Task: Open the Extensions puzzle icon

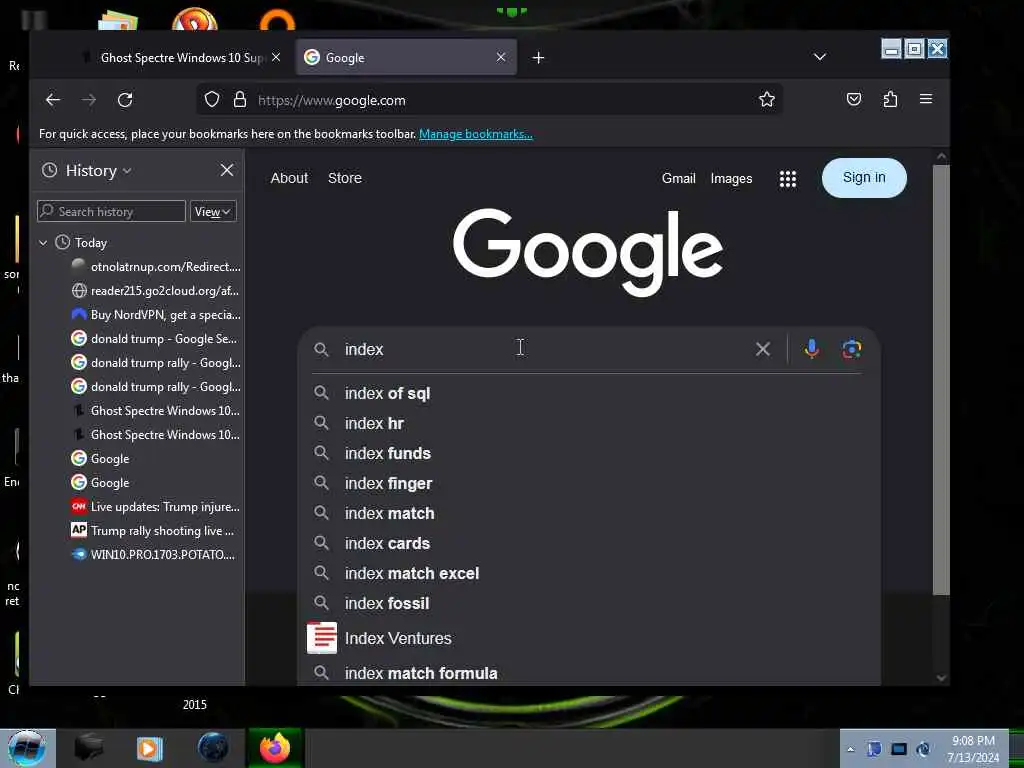Action: point(890,99)
